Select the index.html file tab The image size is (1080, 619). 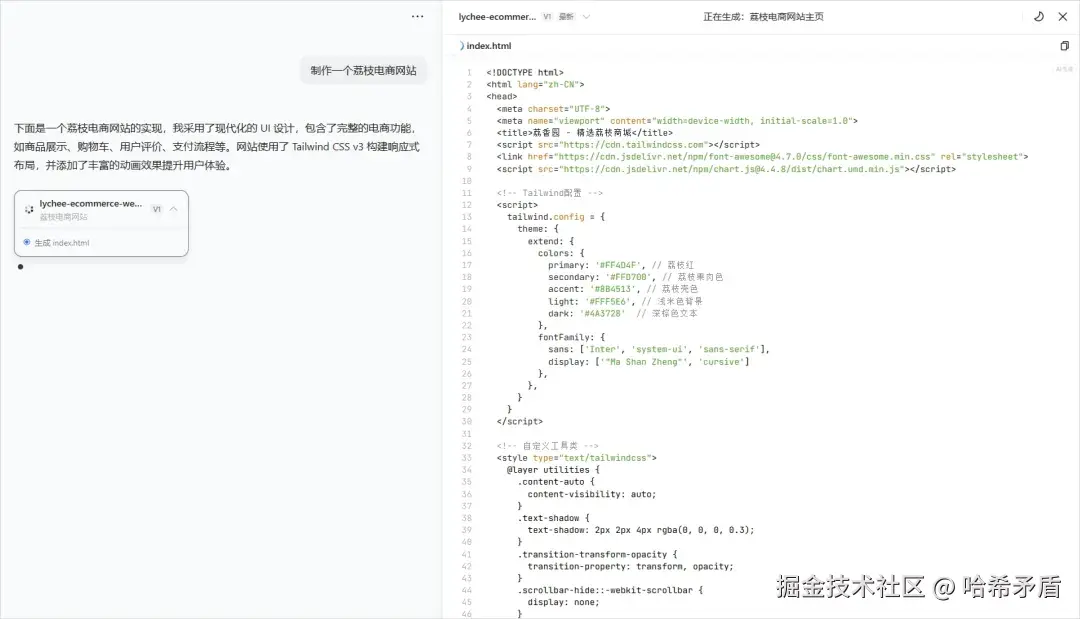488,45
